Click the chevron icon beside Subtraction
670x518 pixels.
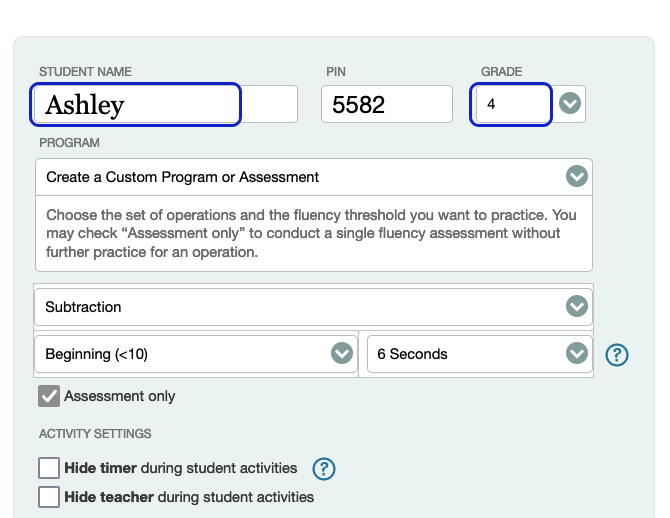pos(576,307)
